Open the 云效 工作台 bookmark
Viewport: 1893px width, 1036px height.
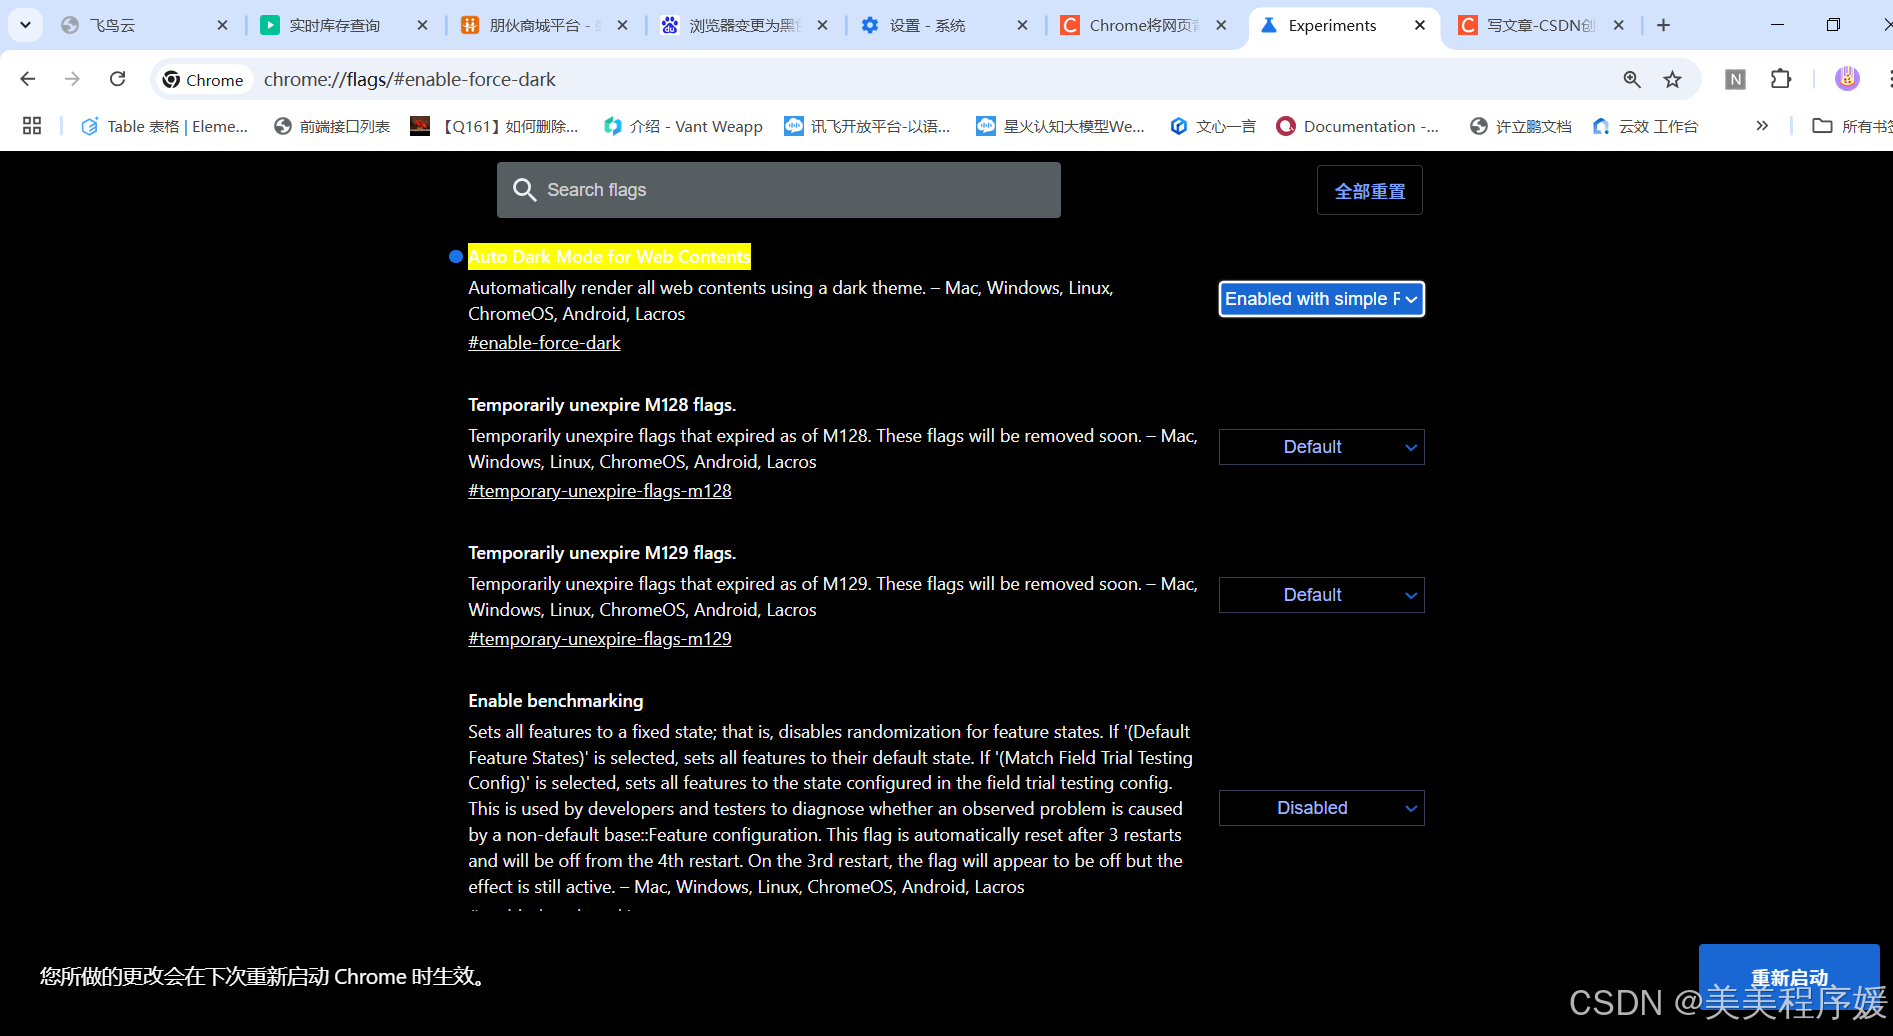click(x=1646, y=126)
